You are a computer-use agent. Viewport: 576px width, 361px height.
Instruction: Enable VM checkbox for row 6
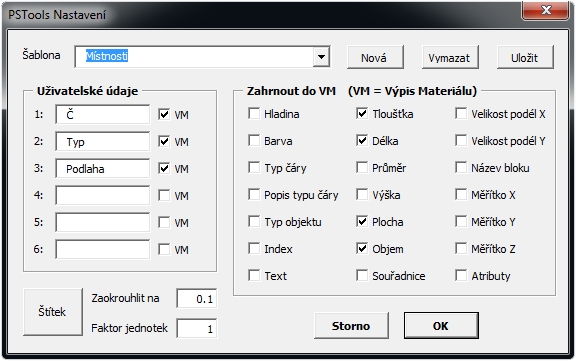tap(164, 249)
